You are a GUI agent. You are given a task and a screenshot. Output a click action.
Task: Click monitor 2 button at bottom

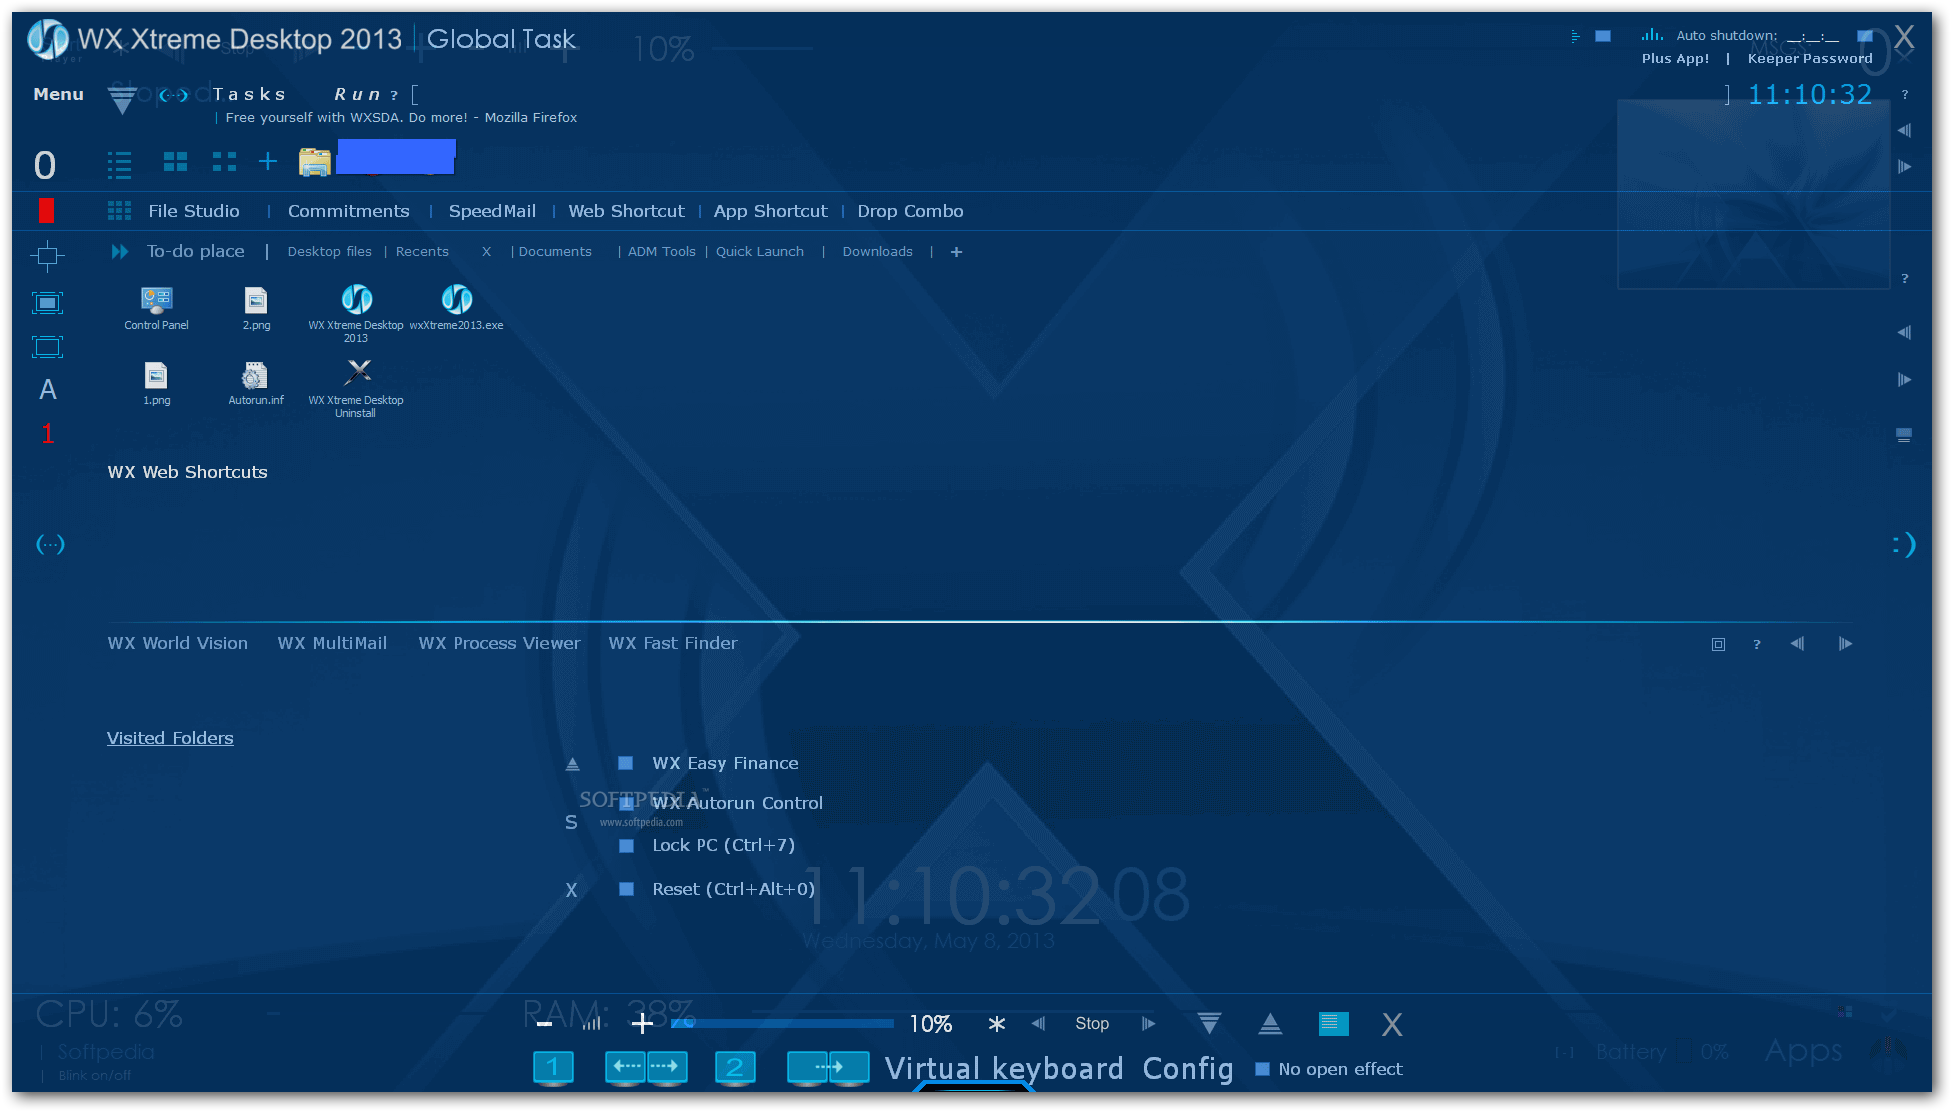click(735, 1068)
